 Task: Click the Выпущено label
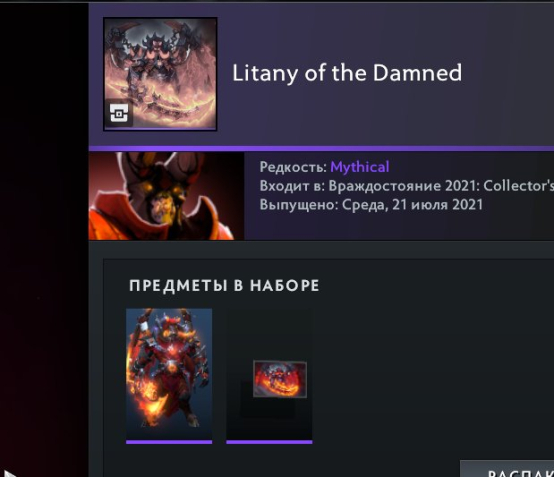[x=299, y=205]
